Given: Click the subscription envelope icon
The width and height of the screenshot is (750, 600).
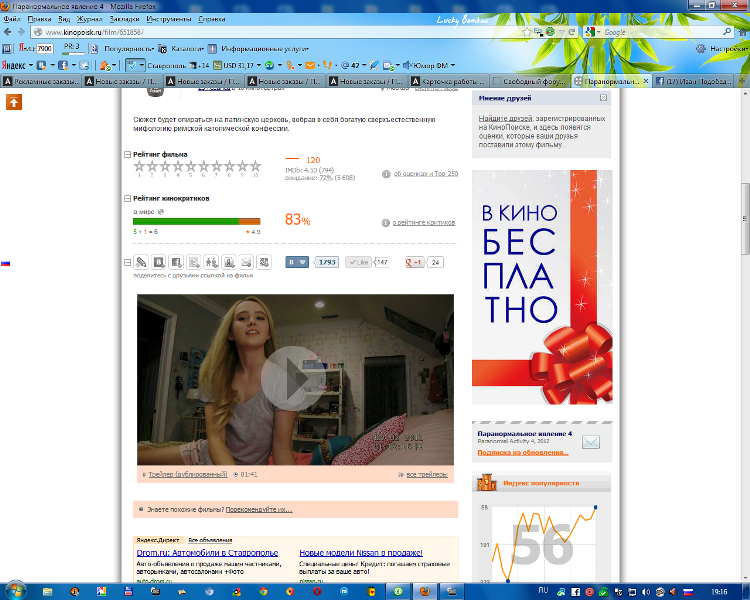Looking at the screenshot, I should pyautogui.click(x=591, y=442).
